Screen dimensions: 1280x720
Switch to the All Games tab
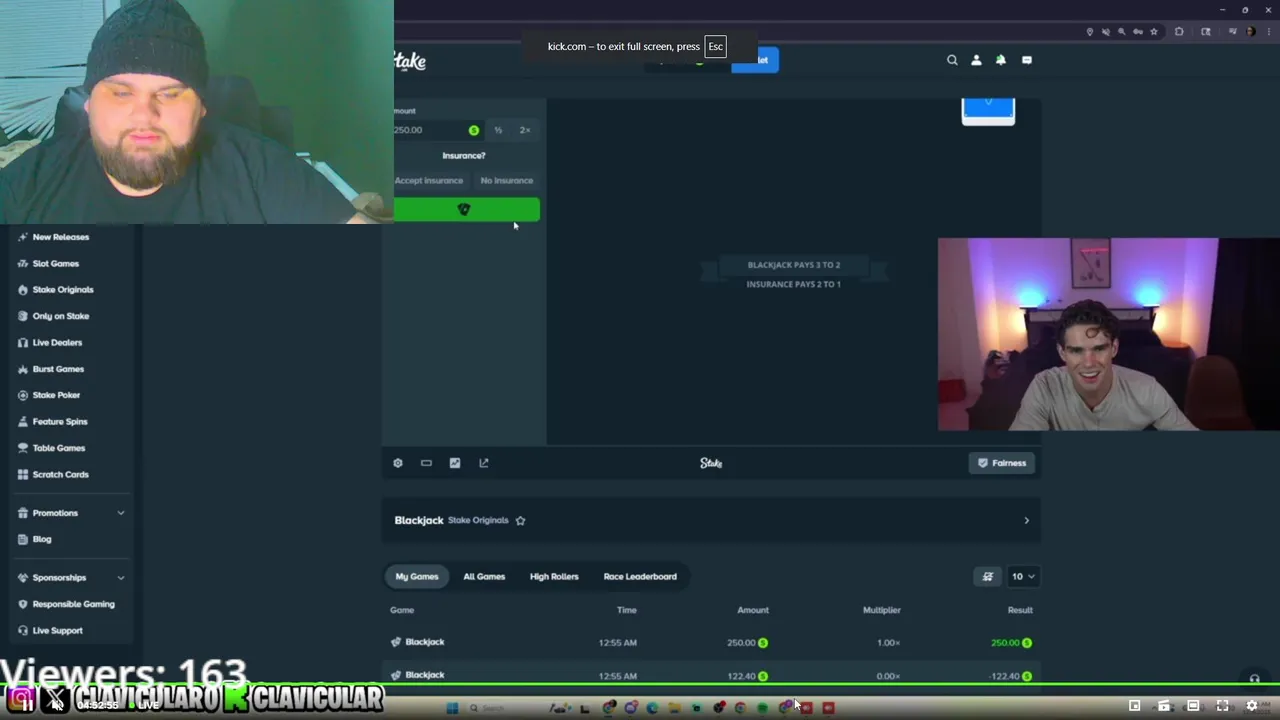[484, 576]
